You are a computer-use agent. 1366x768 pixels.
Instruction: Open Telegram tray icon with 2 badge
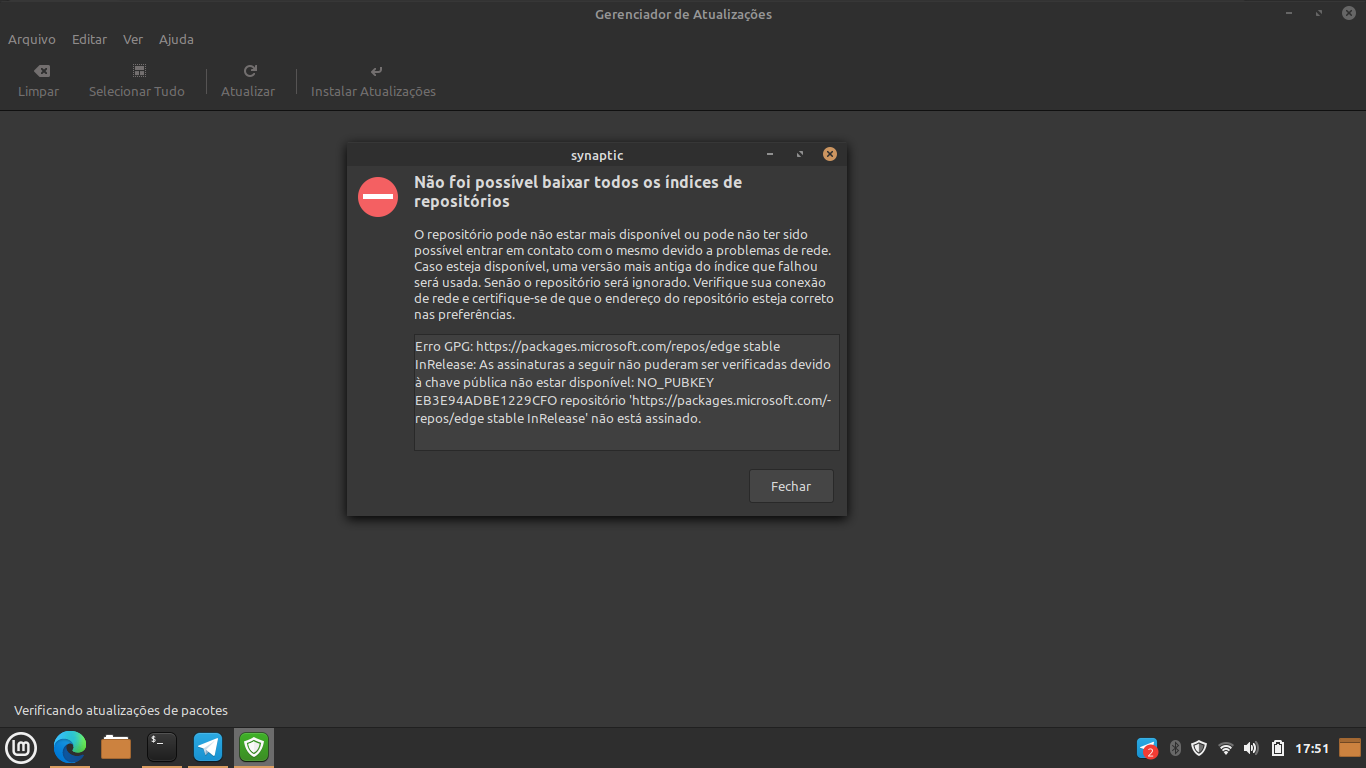click(x=1147, y=748)
